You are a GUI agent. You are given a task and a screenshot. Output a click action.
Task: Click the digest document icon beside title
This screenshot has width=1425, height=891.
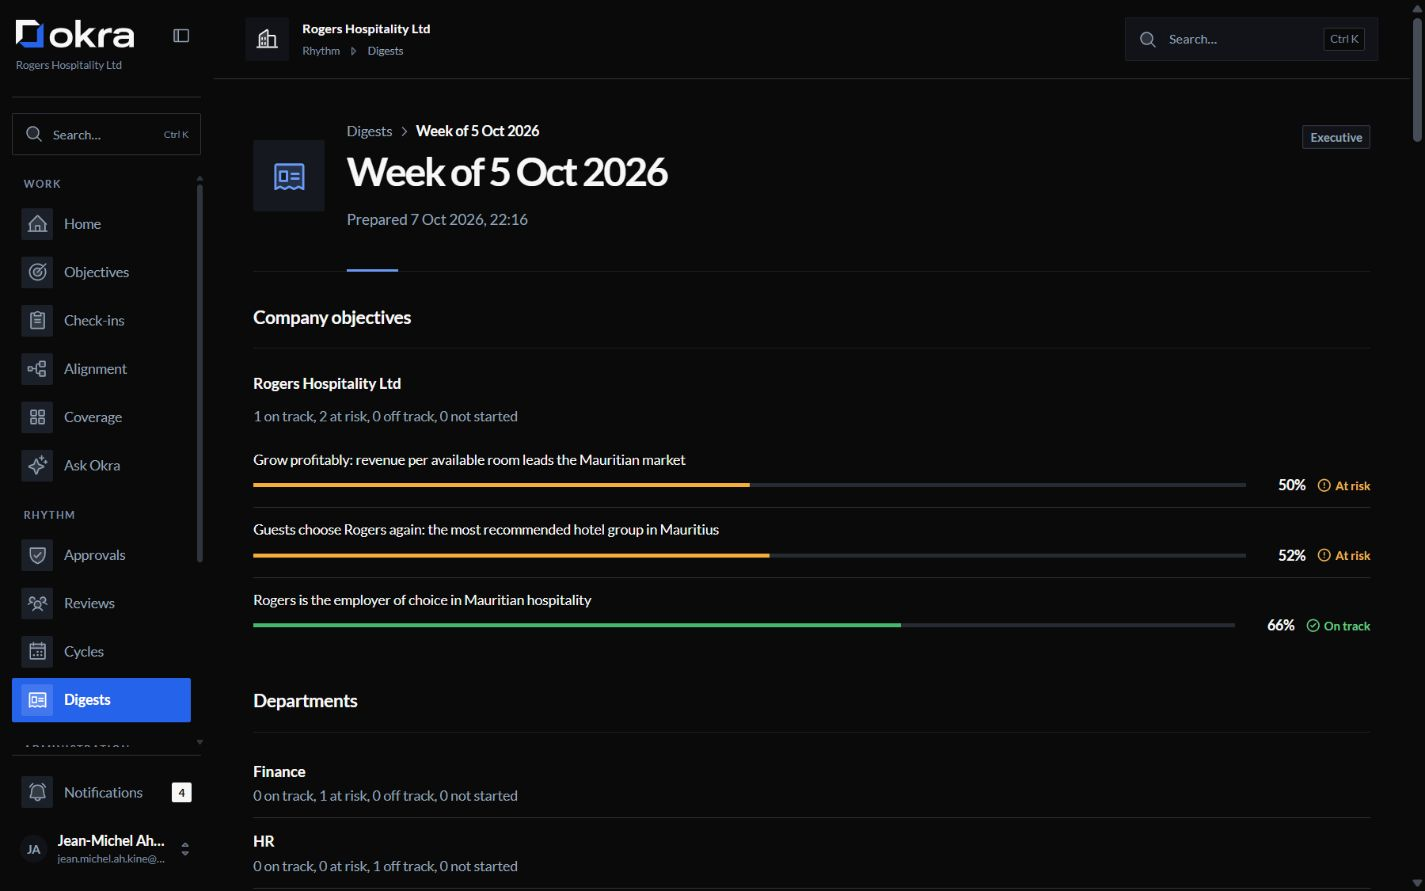(289, 176)
